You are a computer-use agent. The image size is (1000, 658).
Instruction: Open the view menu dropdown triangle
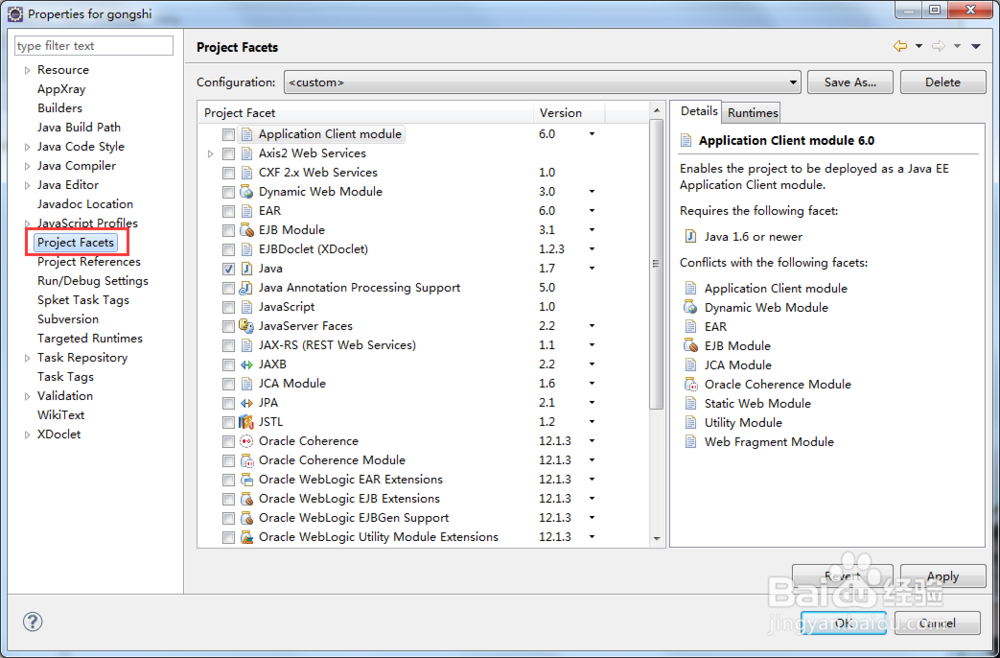coord(976,46)
